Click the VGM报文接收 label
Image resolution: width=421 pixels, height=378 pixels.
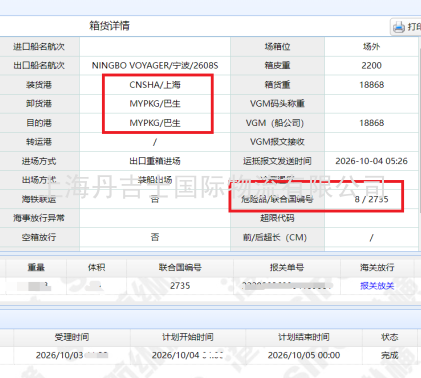[277, 142]
